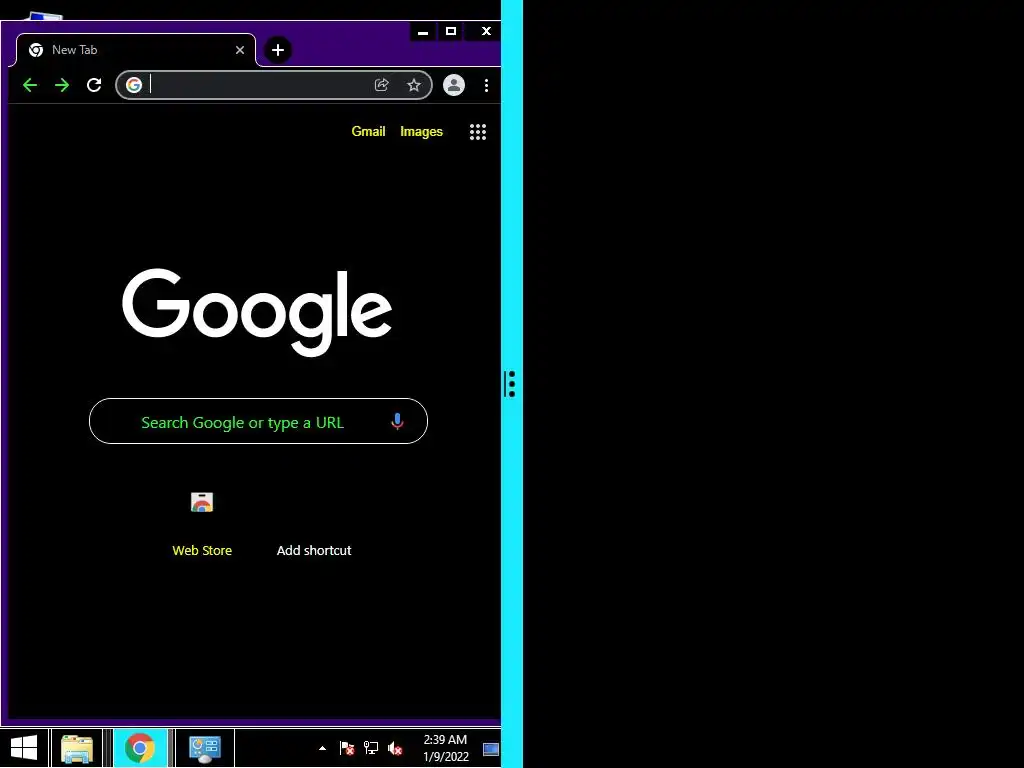
Task: Open a new tab with the plus button
Action: tap(278, 50)
